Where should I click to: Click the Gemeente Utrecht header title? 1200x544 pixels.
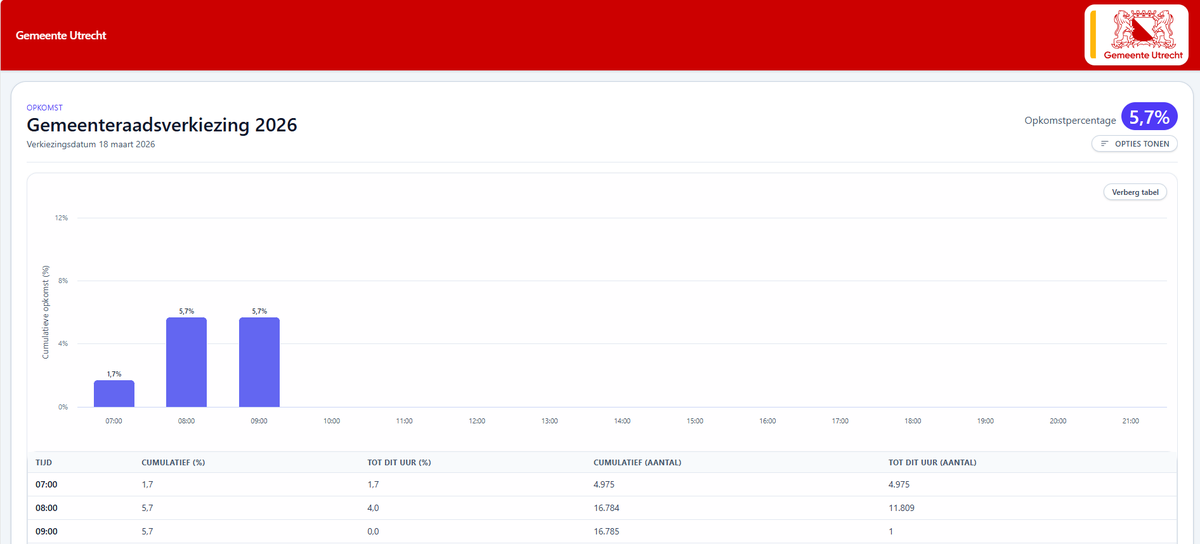point(61,35)
